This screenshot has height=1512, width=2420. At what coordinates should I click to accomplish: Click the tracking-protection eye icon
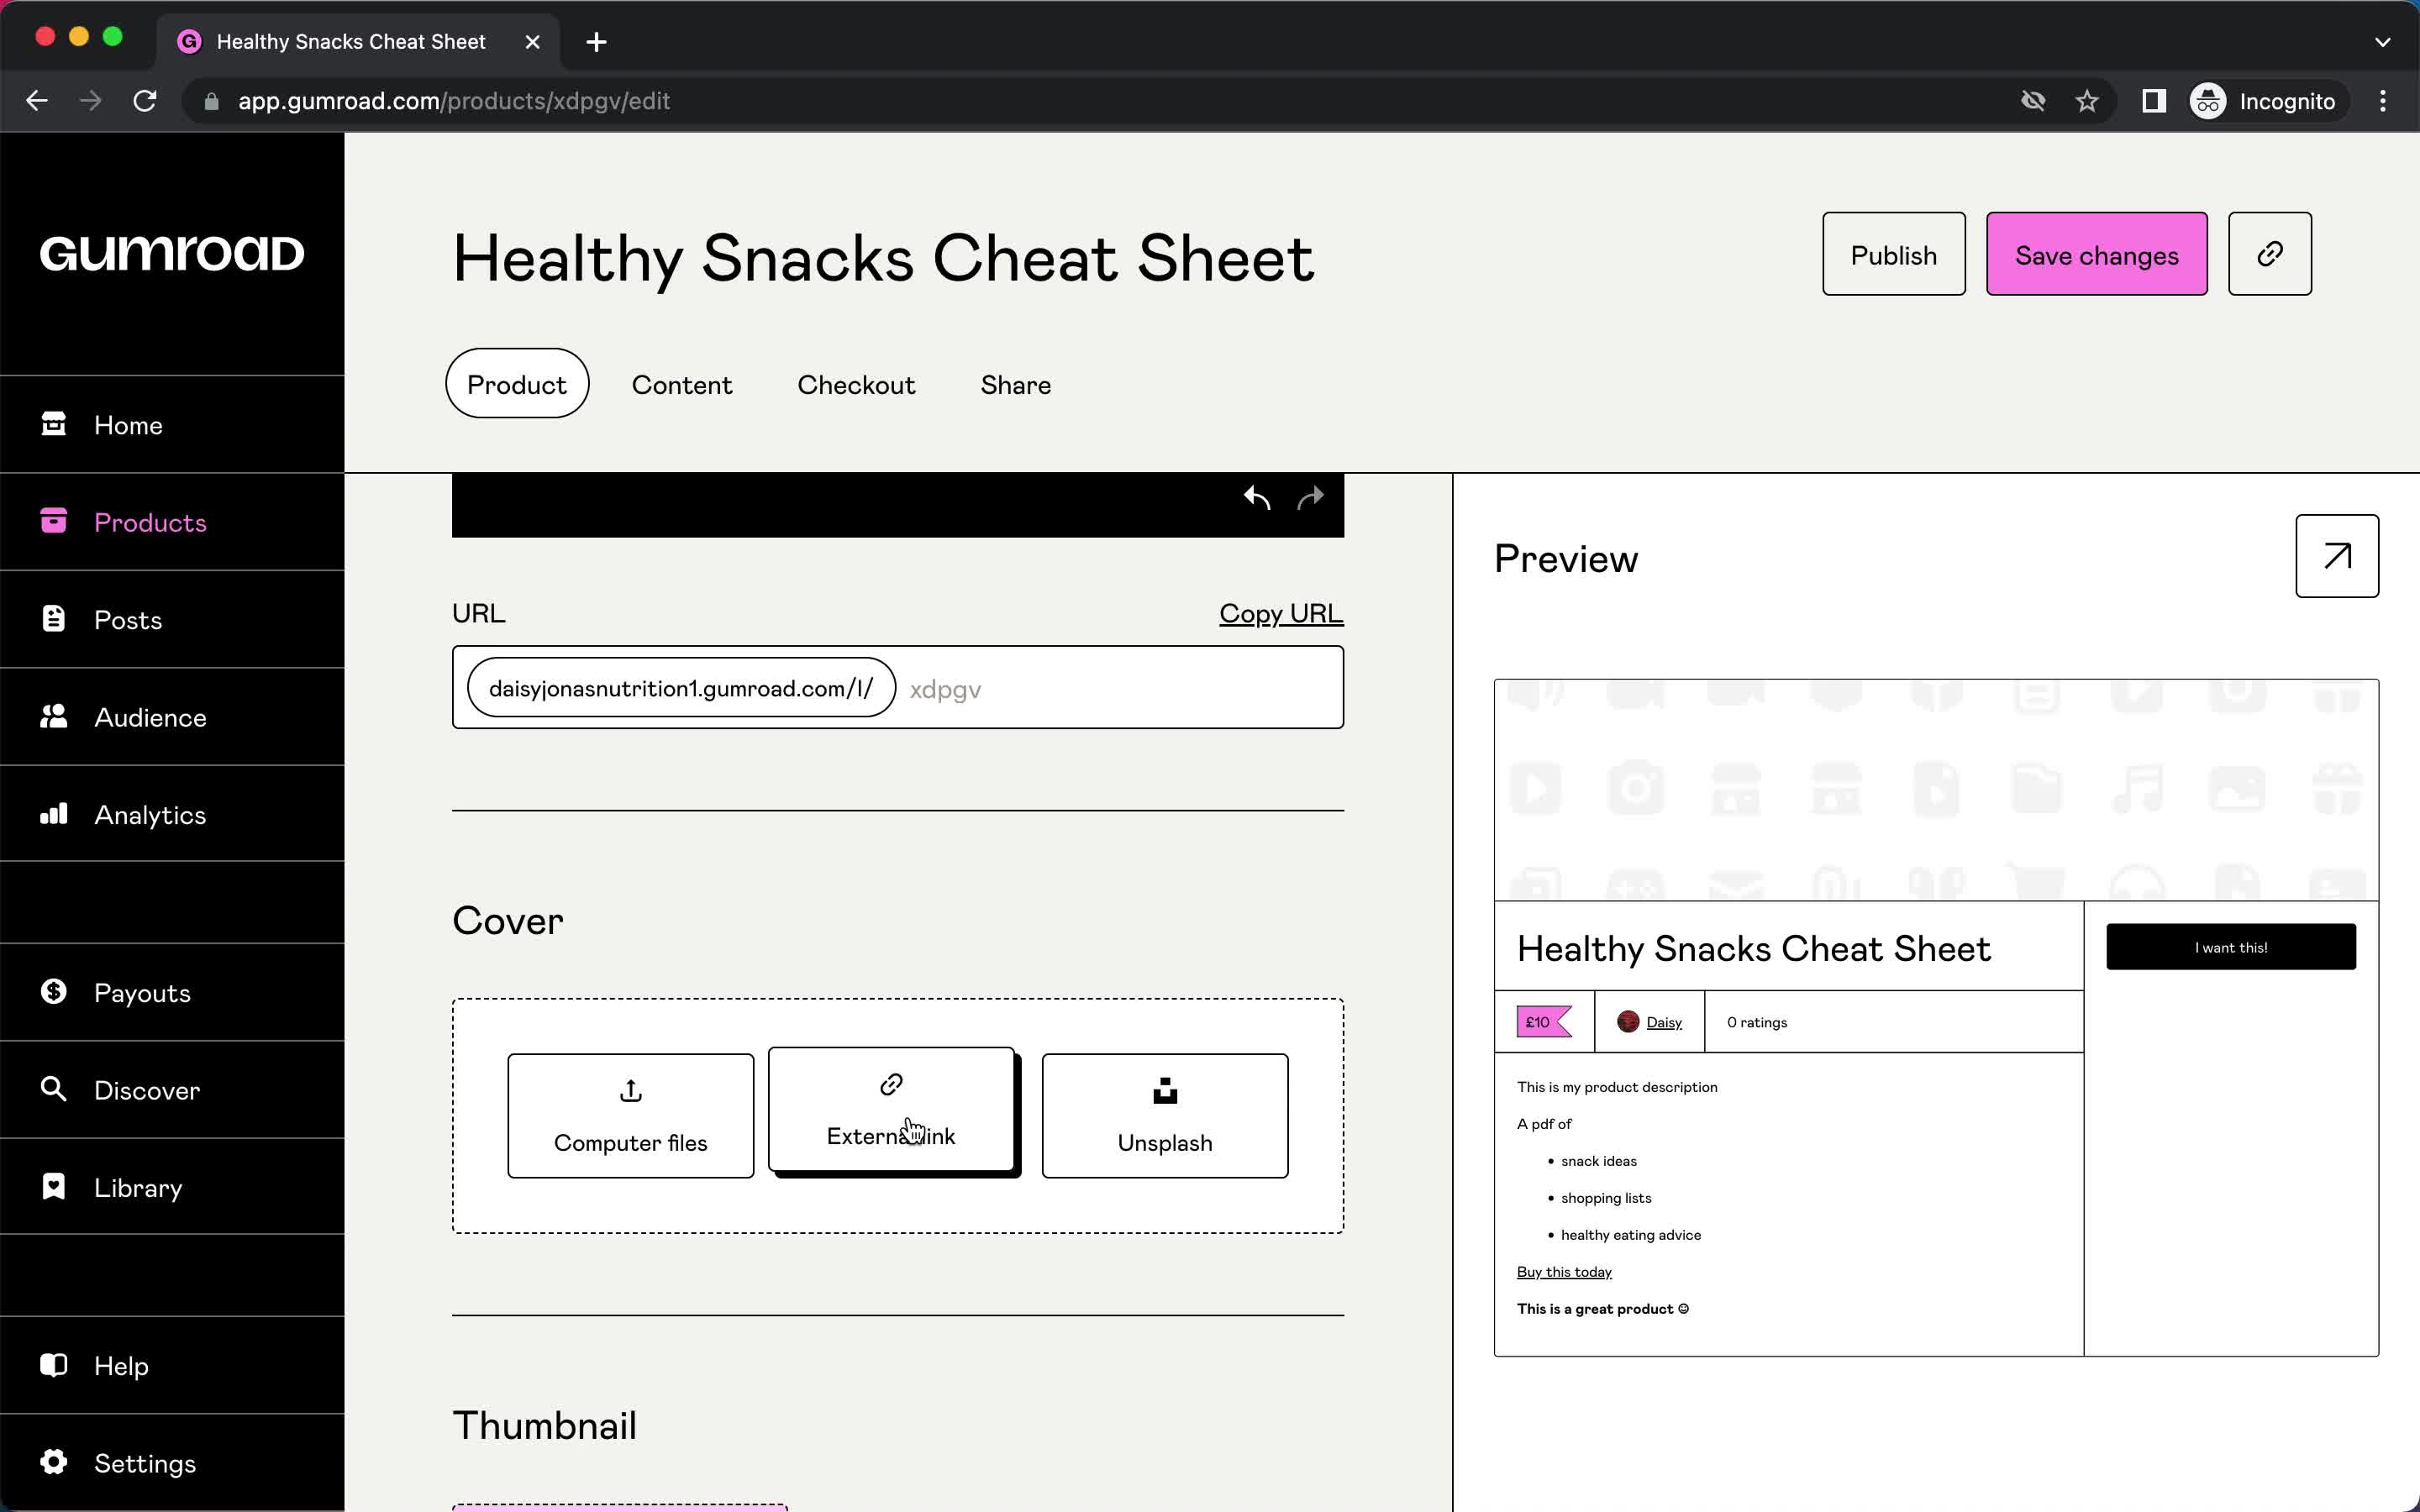click(2033, 101)
